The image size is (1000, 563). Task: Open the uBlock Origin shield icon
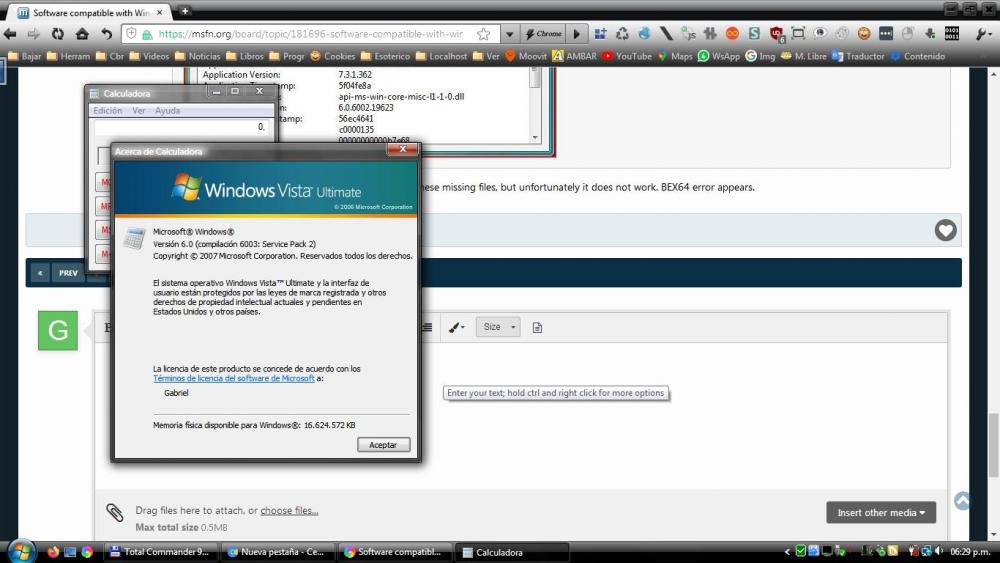point(776,34)
